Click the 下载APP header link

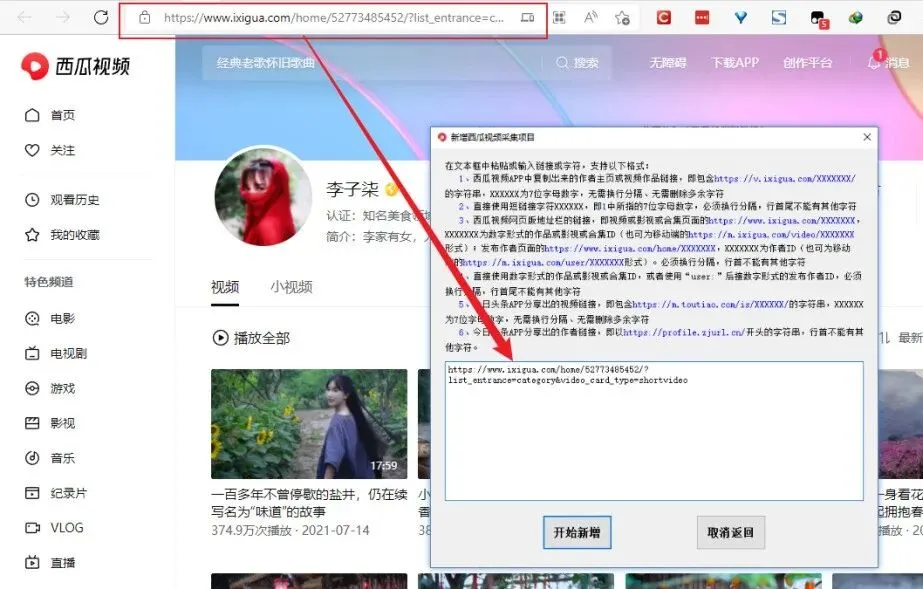pos(735,62)
